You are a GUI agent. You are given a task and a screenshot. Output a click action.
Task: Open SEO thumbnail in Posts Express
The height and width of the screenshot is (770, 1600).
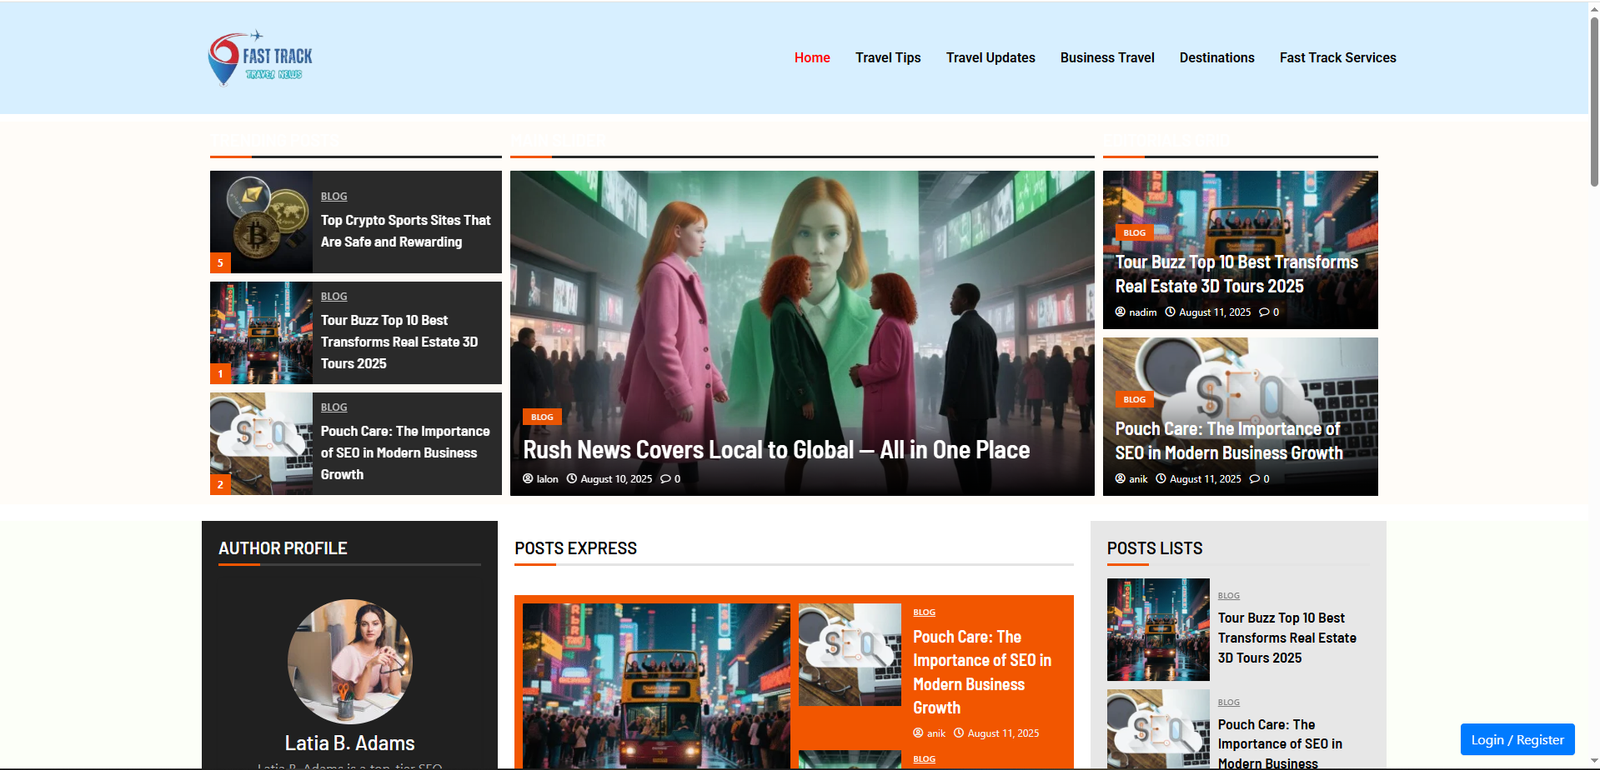click(850, 654)
